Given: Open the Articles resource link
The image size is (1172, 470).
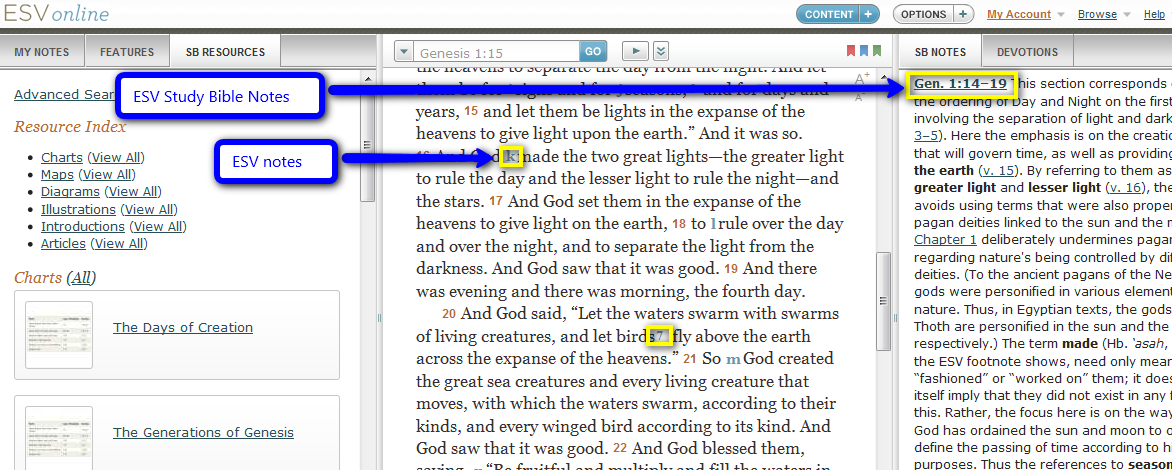Looking at the screenshot, I should coord(64,244).
